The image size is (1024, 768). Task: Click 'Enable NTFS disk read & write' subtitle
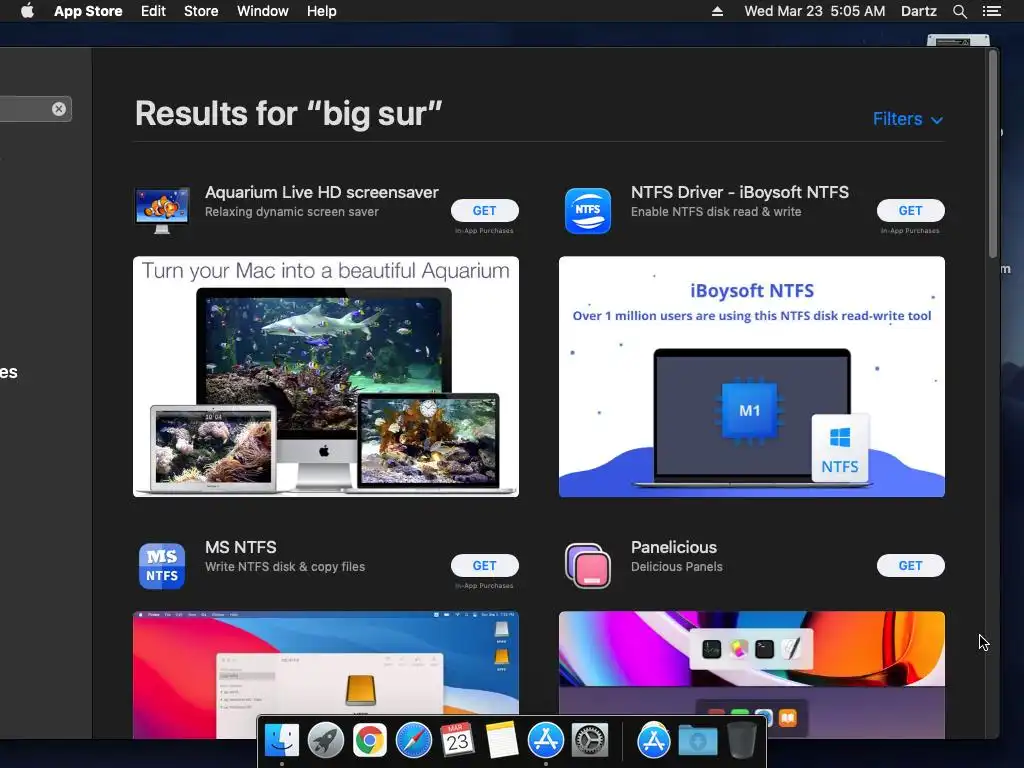coord(716,212)
